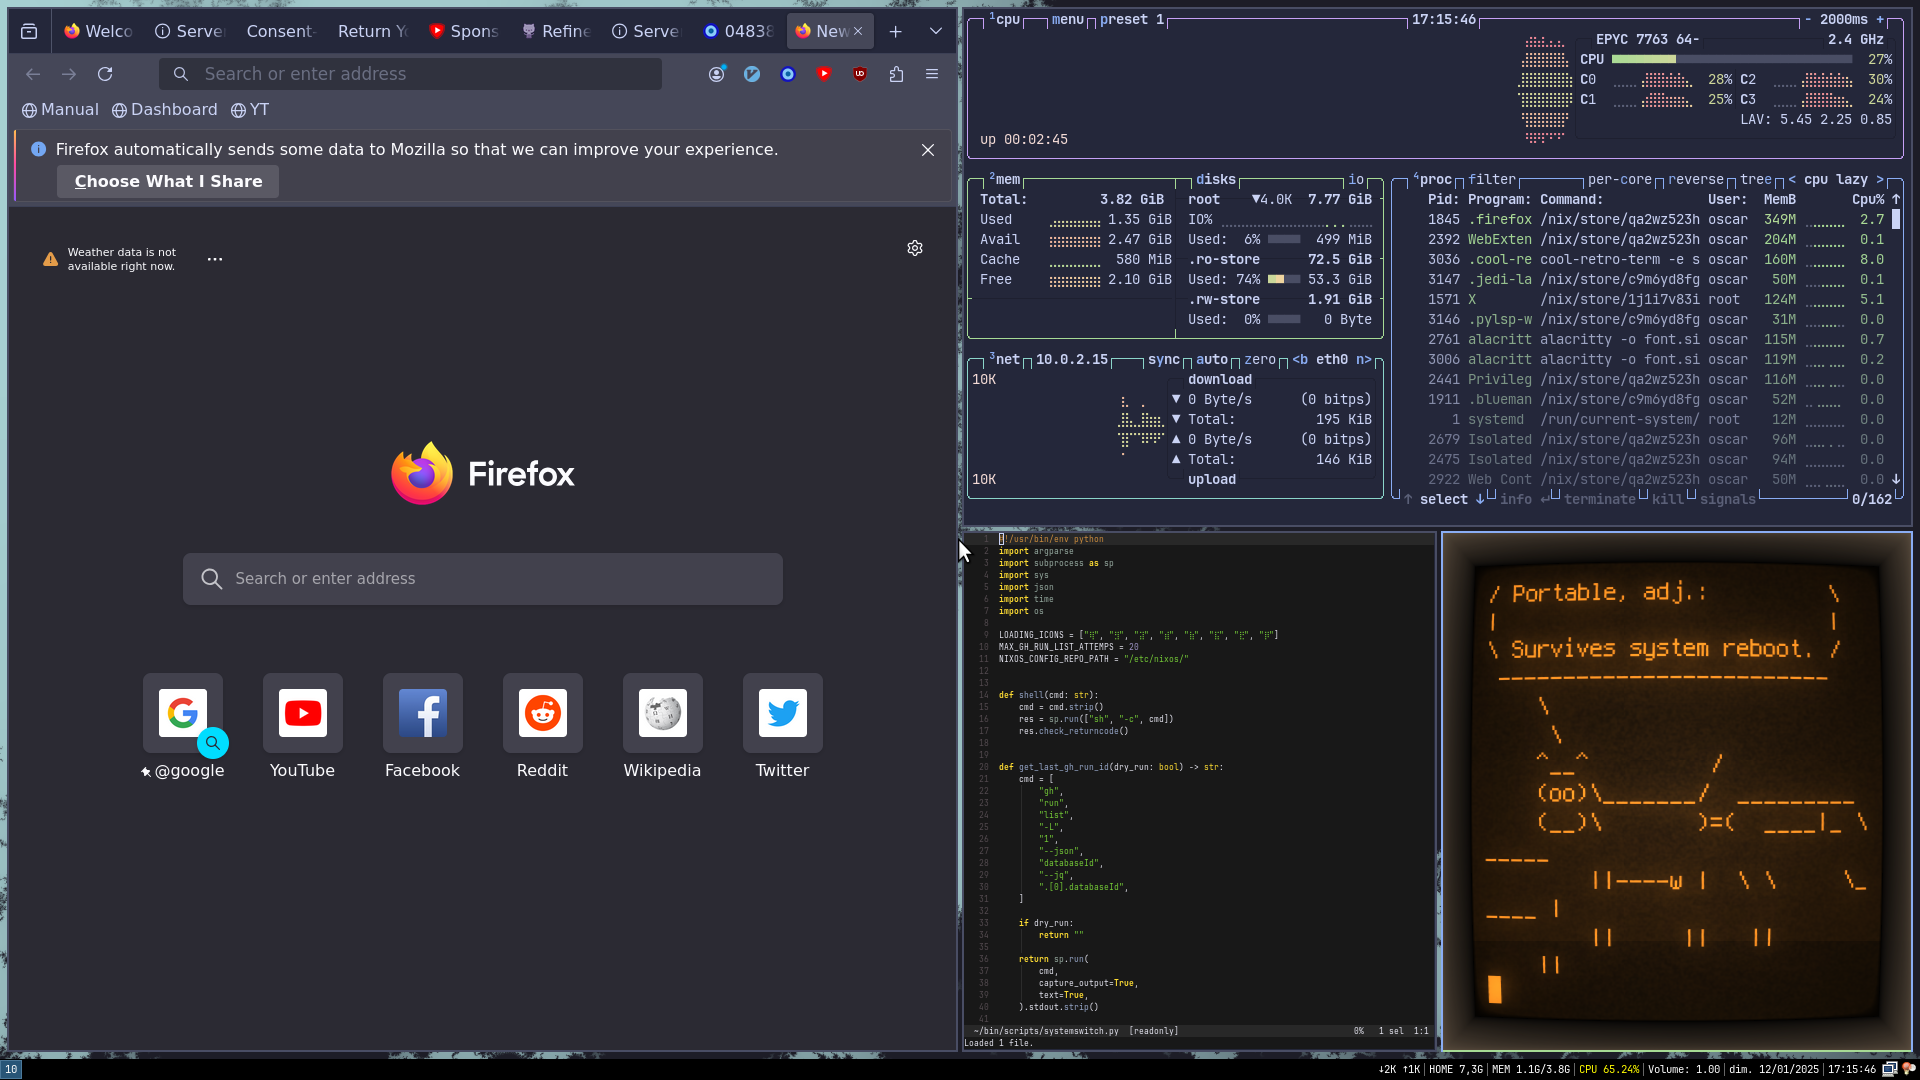
Task: Close the active New Tab
Action: pyautogui.click(x=858, y=32)
